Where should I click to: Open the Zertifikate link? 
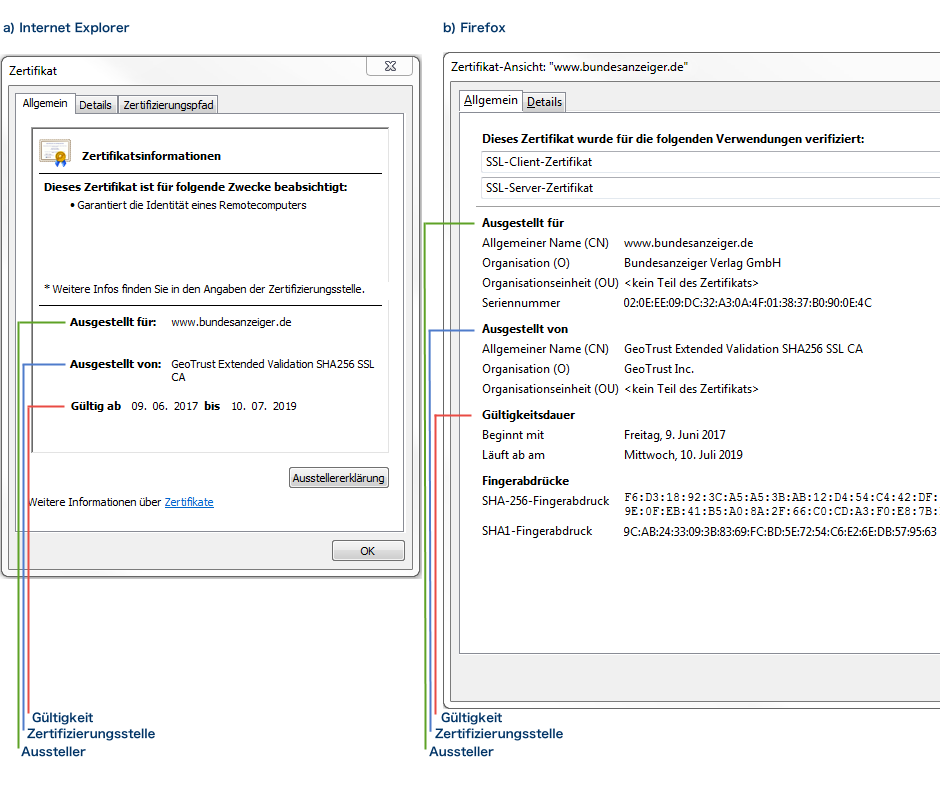tap(189, 502)
